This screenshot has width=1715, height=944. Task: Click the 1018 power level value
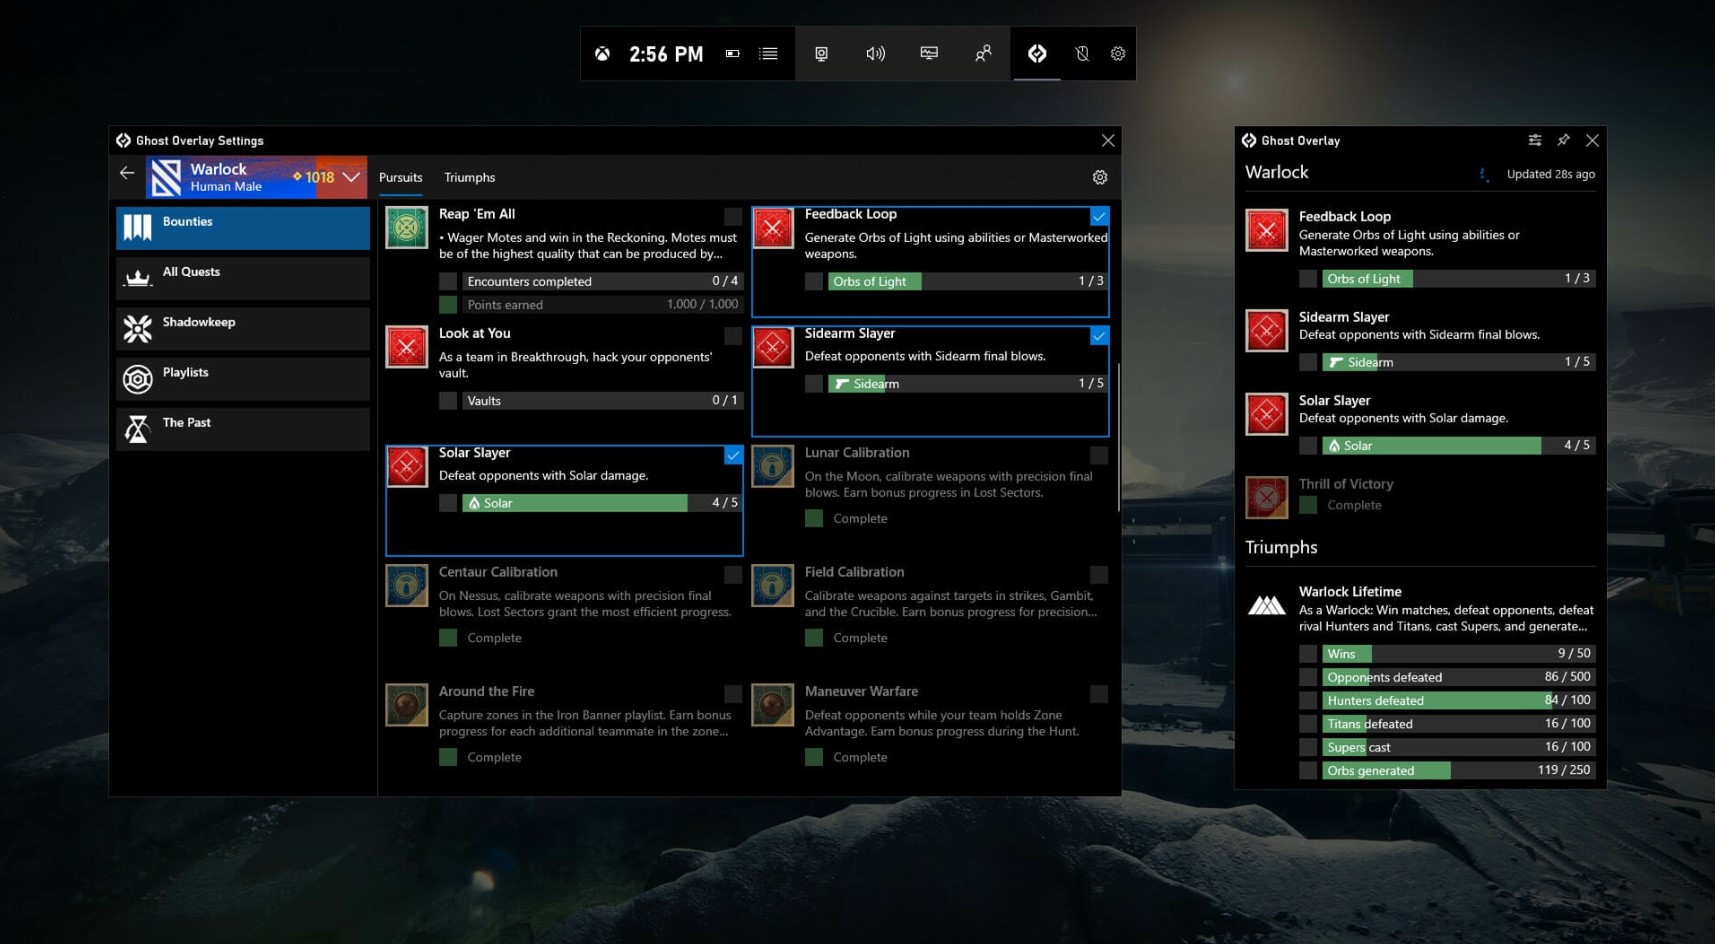click(x=319, y=177)
